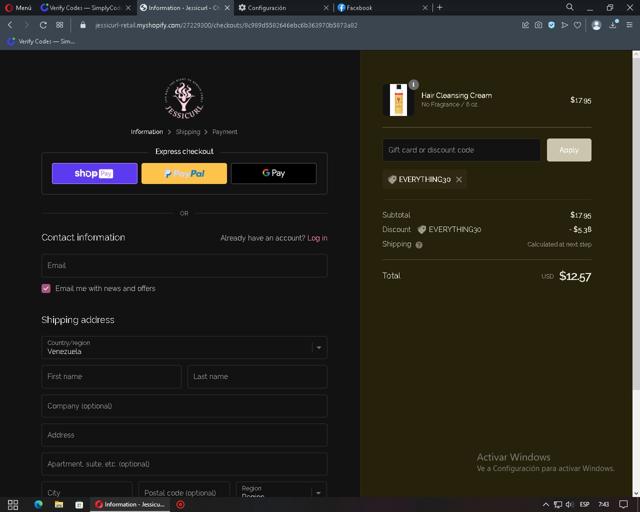Launch Edge from taskbar

39,505
